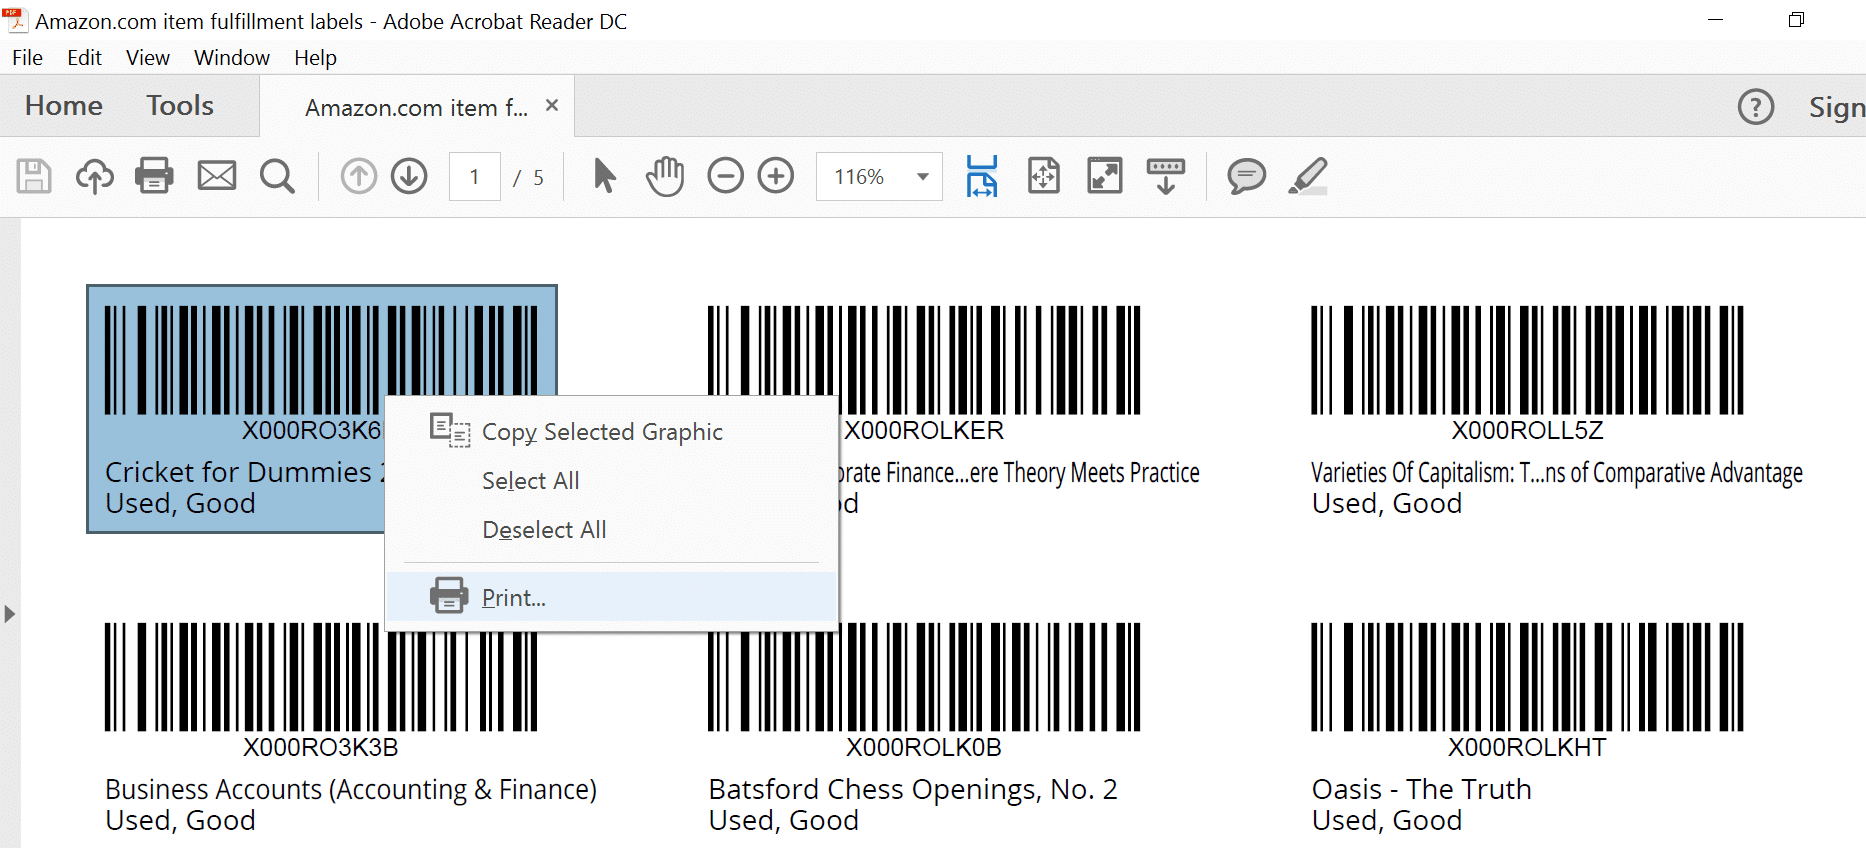Choose Select All in context menu
This screenshot has height=848, width=1866.
611,481
